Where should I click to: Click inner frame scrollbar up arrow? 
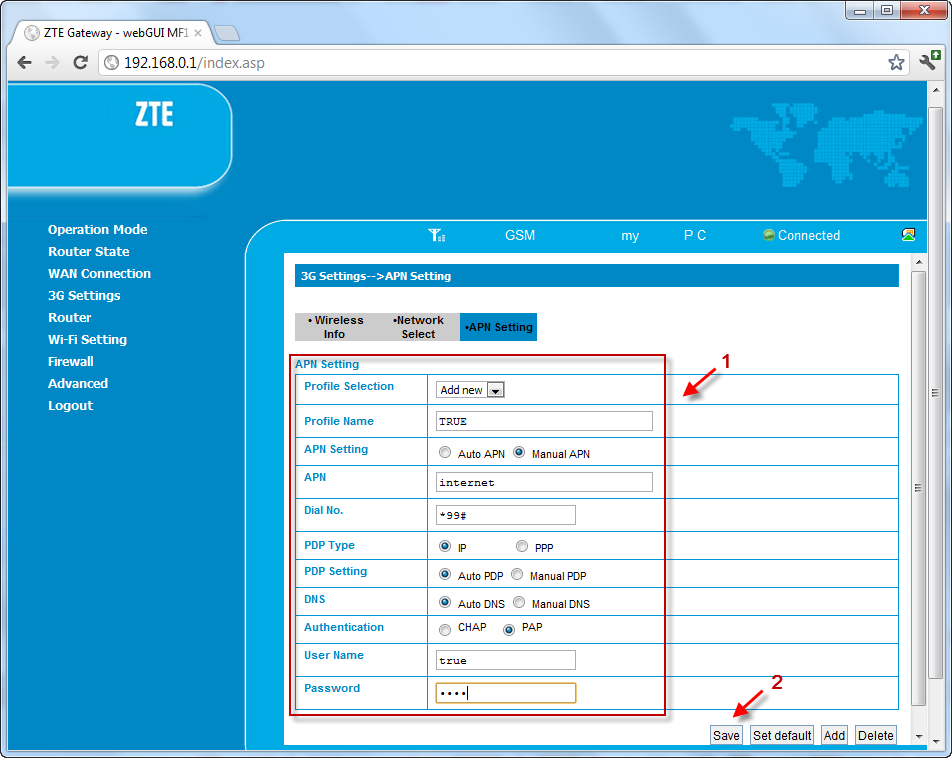[919, 262]
